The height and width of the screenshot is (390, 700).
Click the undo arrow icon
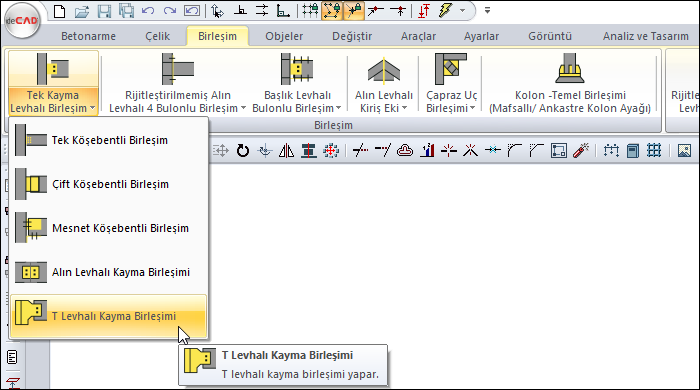(x=148, y=11)
